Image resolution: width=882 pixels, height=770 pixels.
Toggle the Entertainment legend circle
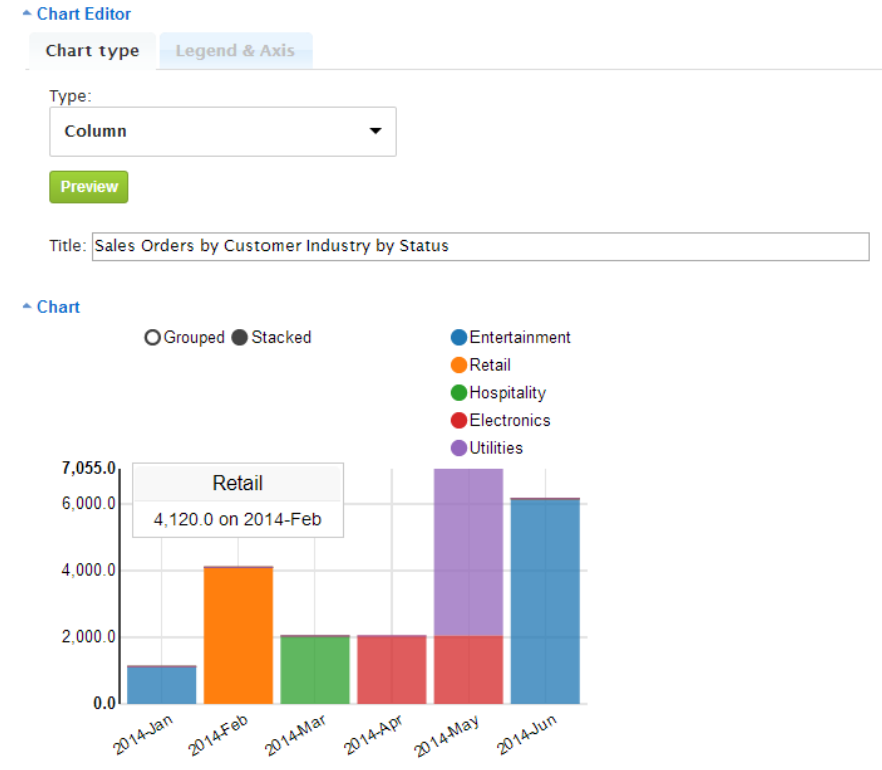click(x=458, y=337)
